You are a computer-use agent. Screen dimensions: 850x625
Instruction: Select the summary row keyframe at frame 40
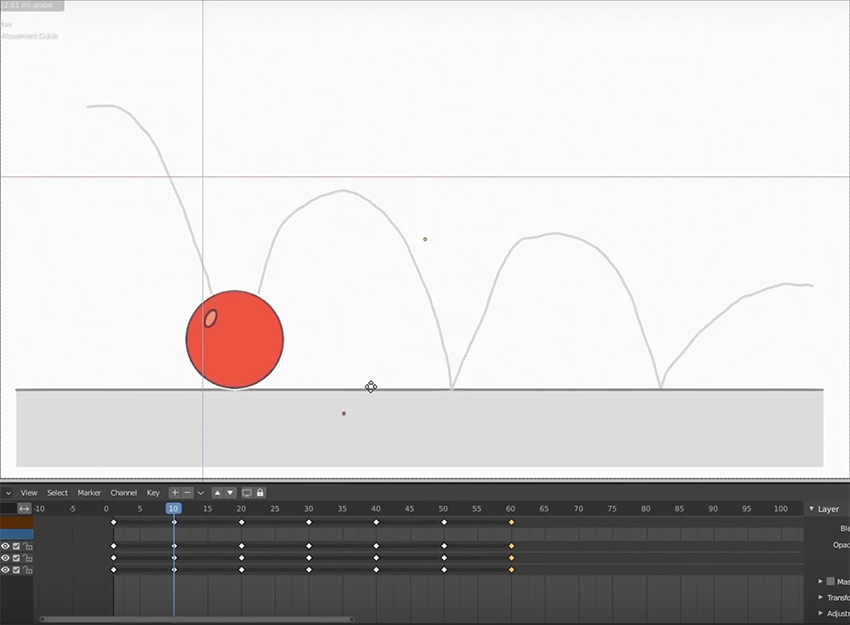coord(376,522)
